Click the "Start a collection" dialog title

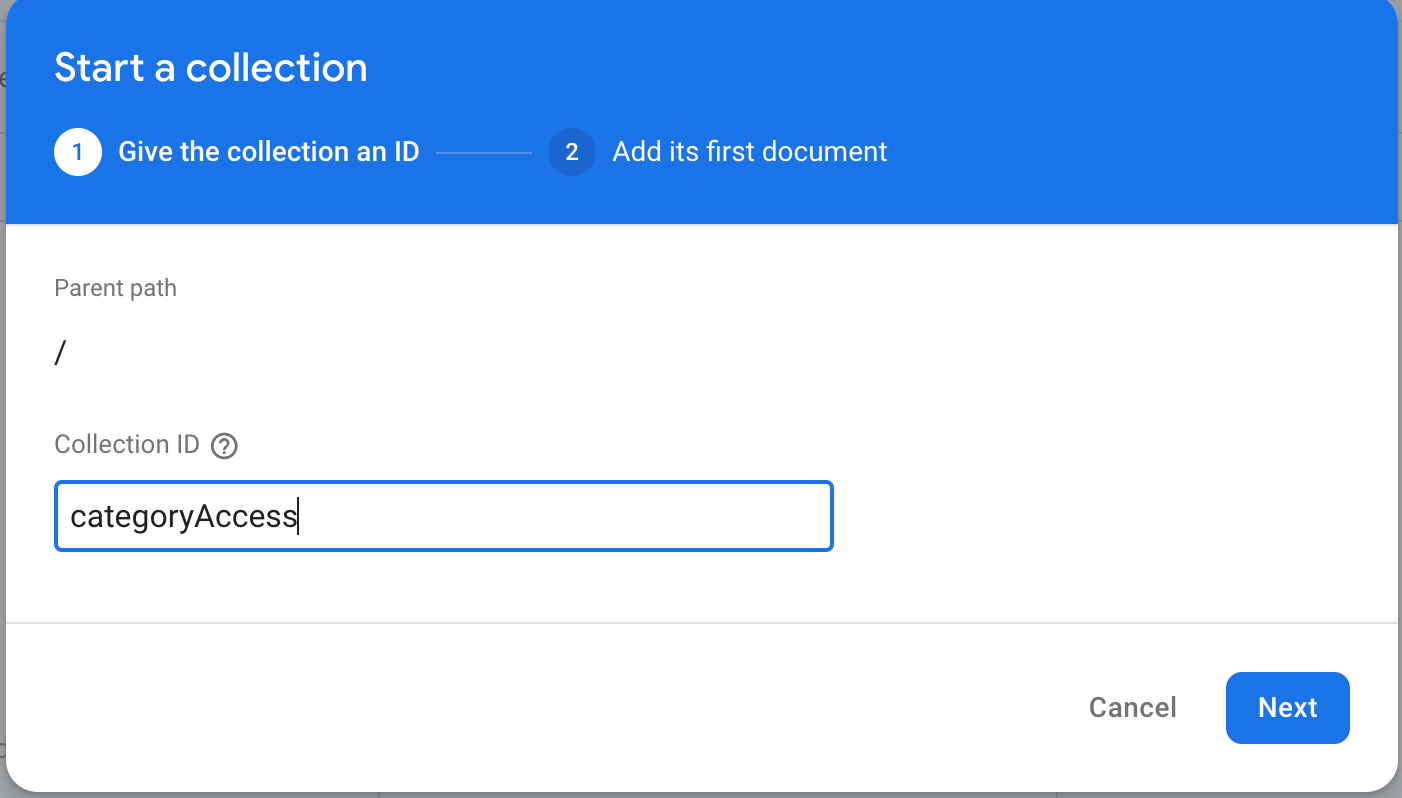(x=211, y=68)
